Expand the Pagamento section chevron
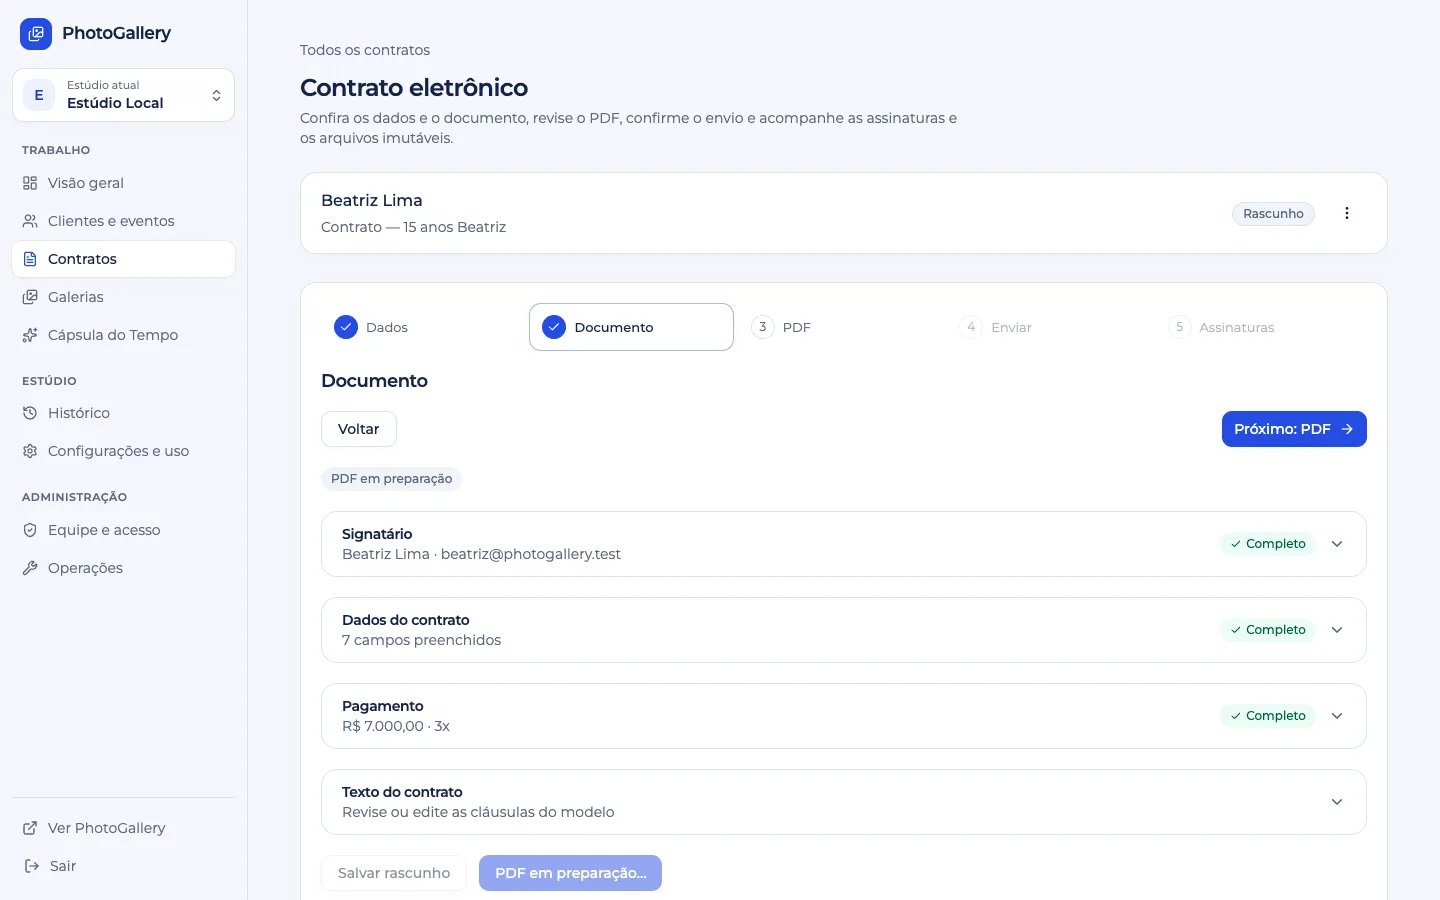The image size is (1440, 900). 1337,716
